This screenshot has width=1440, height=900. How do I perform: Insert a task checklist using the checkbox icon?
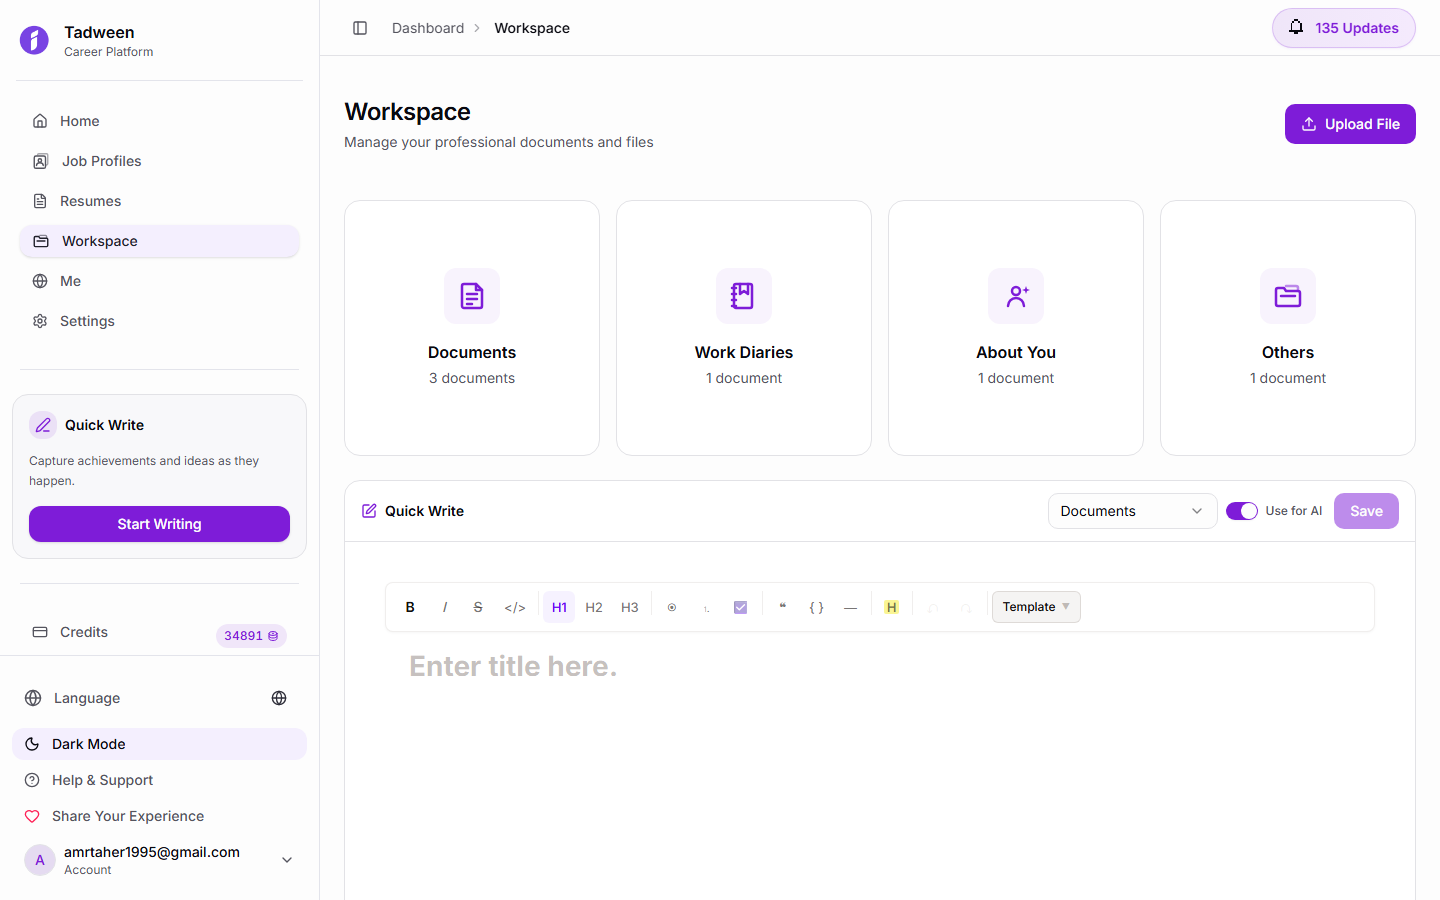(x=740, y=607)
